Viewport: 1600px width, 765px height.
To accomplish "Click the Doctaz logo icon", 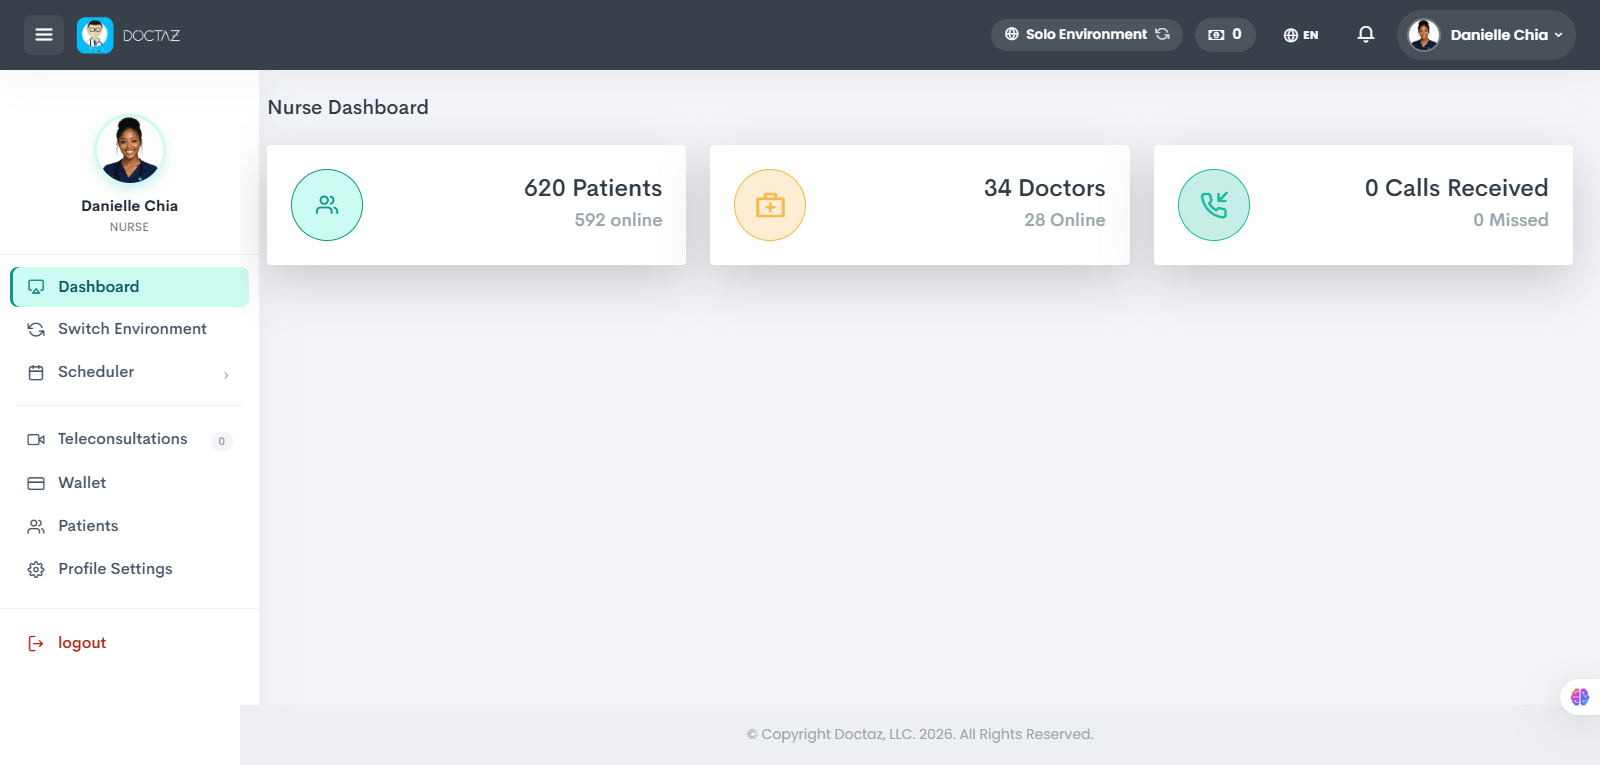I will coord(95,35).
